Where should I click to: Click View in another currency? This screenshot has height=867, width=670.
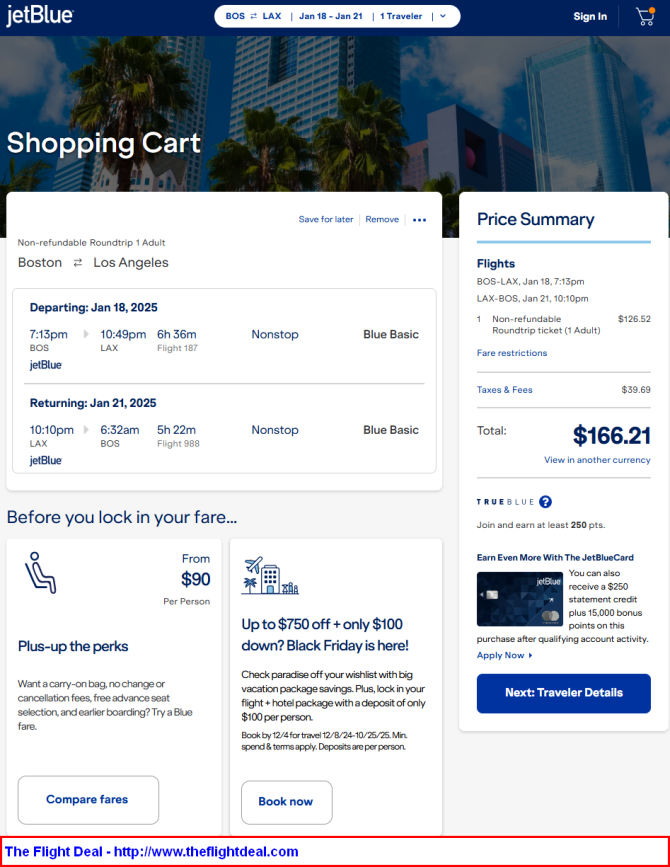click(597, 460)
